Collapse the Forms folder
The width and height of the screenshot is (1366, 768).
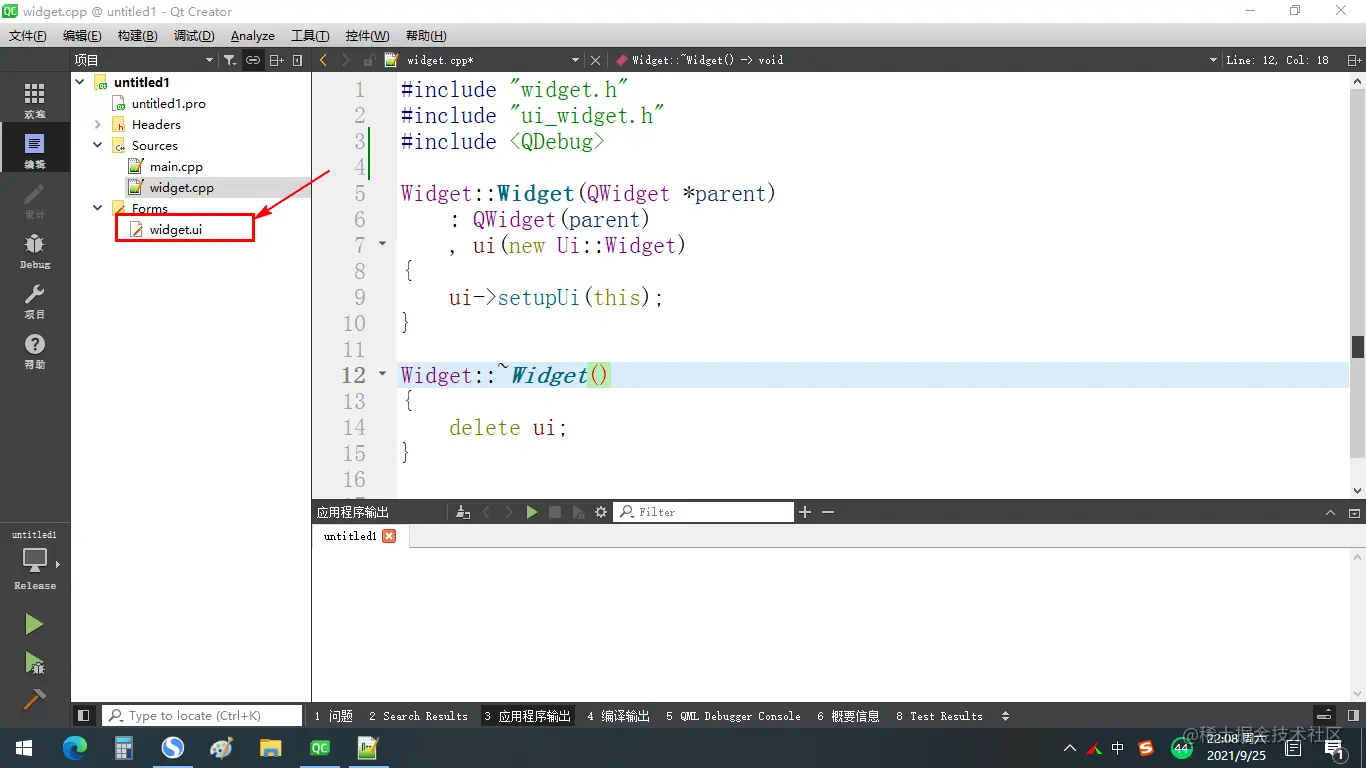click(x=98, y=209)
